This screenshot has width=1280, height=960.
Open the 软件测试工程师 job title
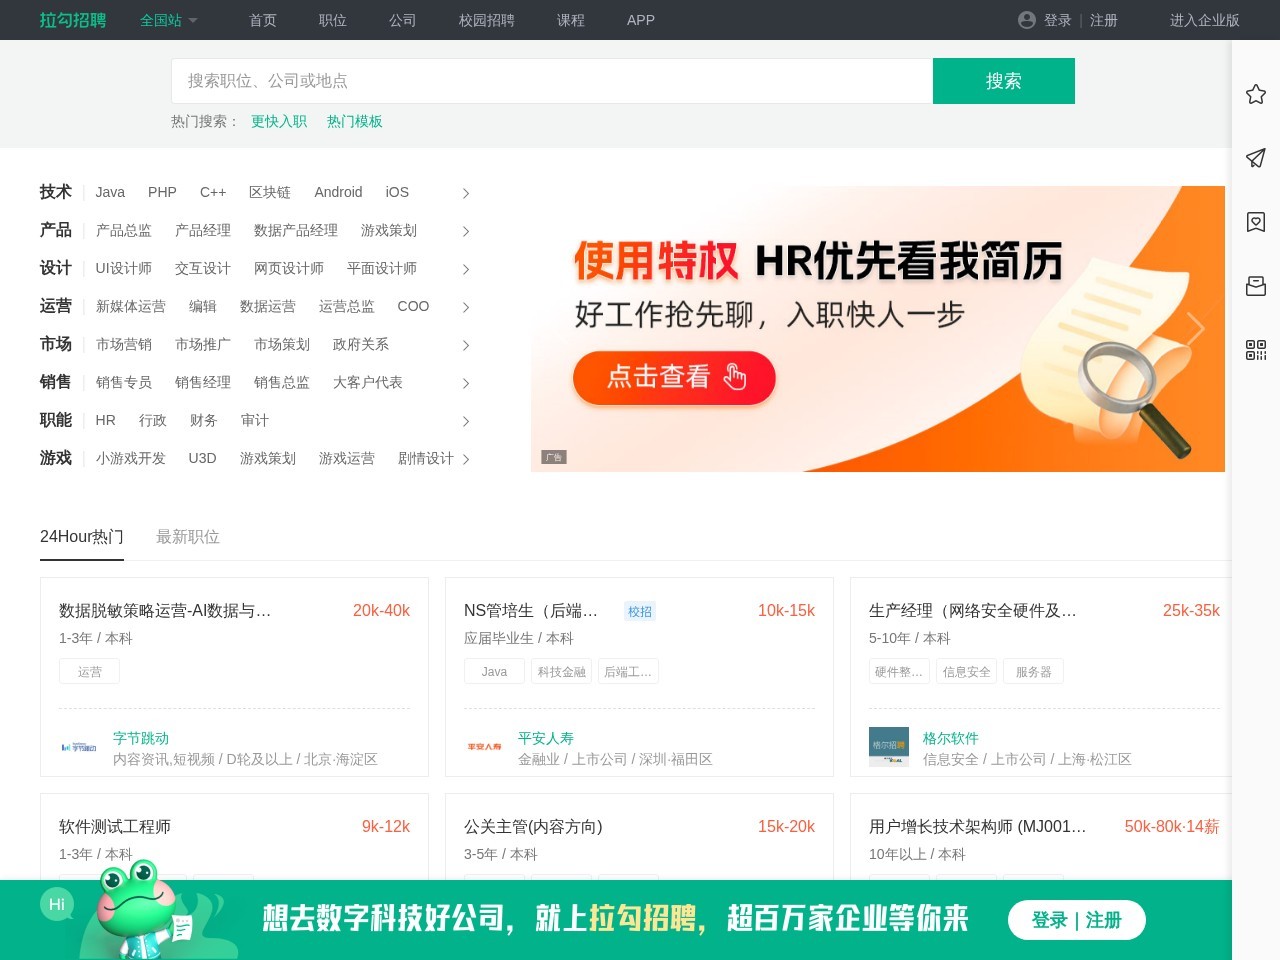click(x=115, y=826)
